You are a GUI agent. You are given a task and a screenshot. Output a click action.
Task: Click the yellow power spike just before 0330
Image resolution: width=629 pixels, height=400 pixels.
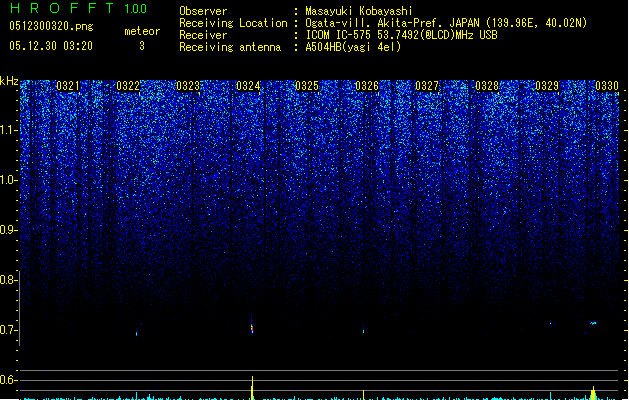[x=593, y=393]
